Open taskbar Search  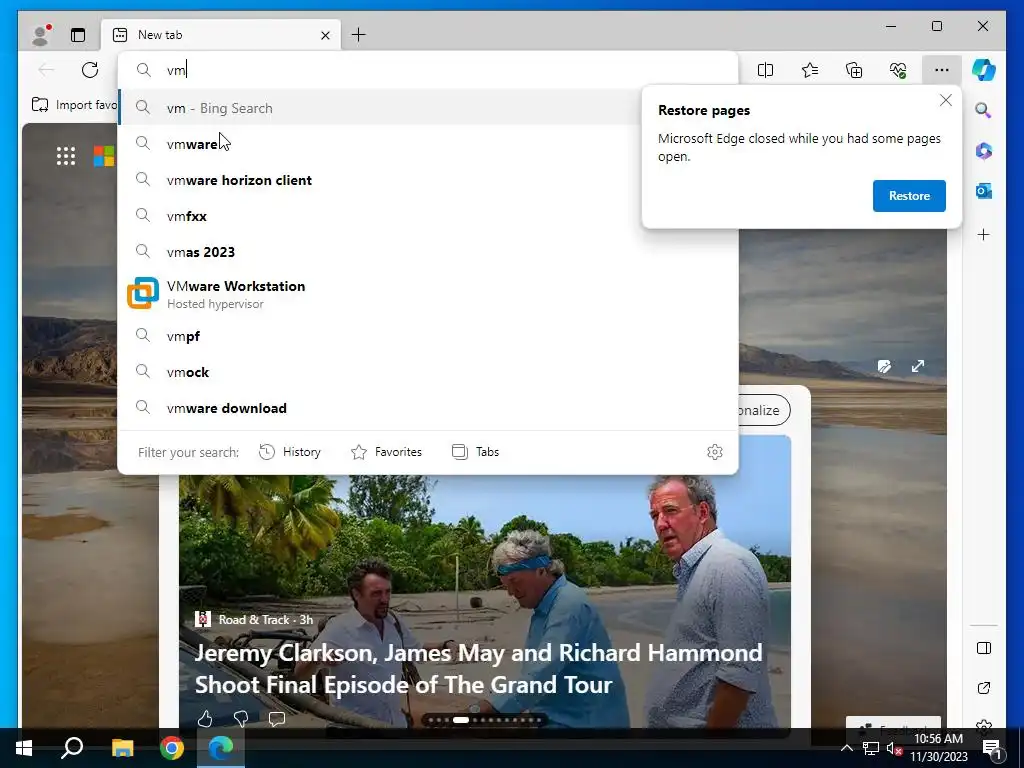72,748
